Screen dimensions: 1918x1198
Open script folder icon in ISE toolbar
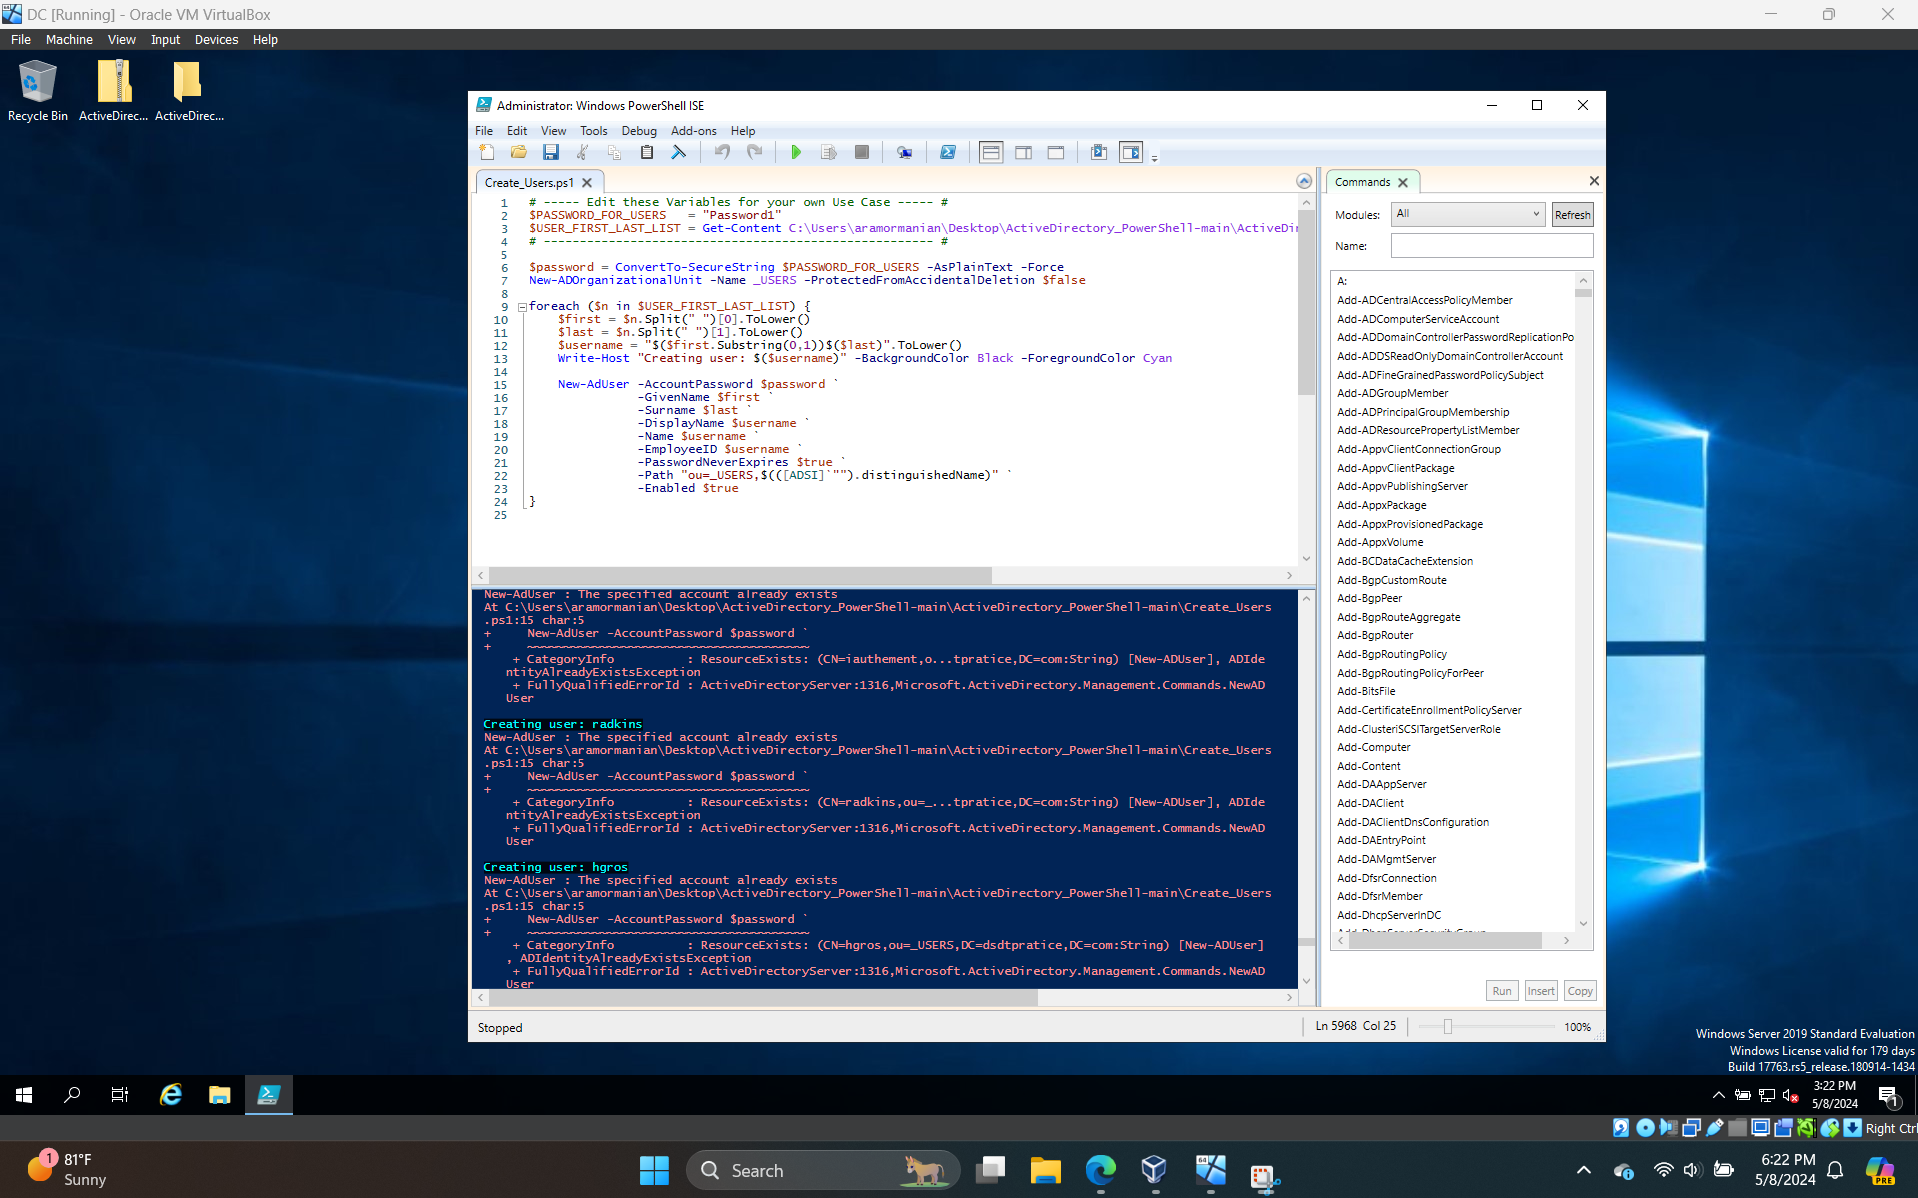point(518,152)
